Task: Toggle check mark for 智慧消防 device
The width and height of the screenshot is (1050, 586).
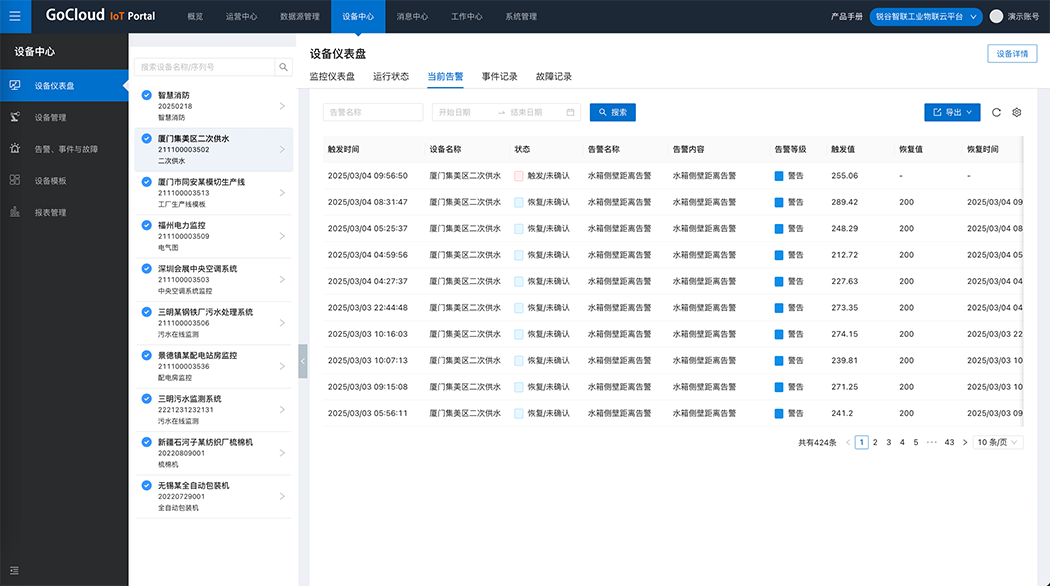Action: tap(147, 96)
